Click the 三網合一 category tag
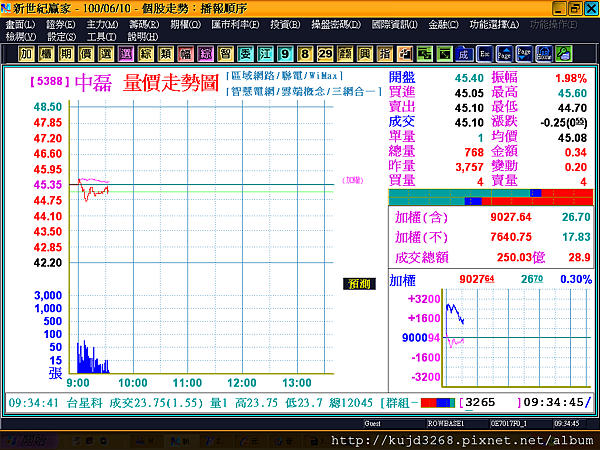Screen dimensions: 600x450 coord(353,92)
